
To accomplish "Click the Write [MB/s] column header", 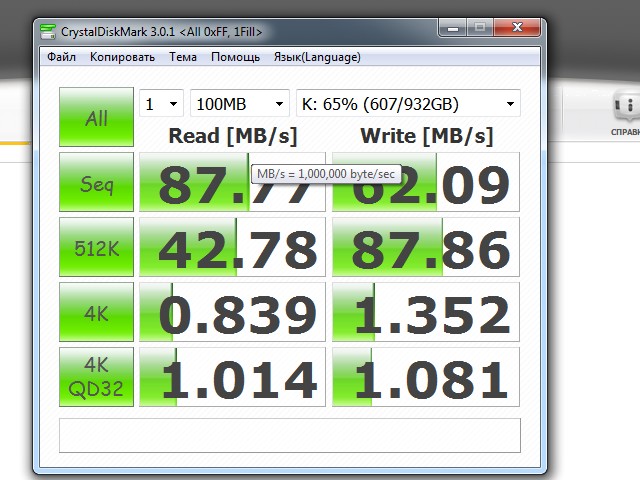I will point(427,136).
